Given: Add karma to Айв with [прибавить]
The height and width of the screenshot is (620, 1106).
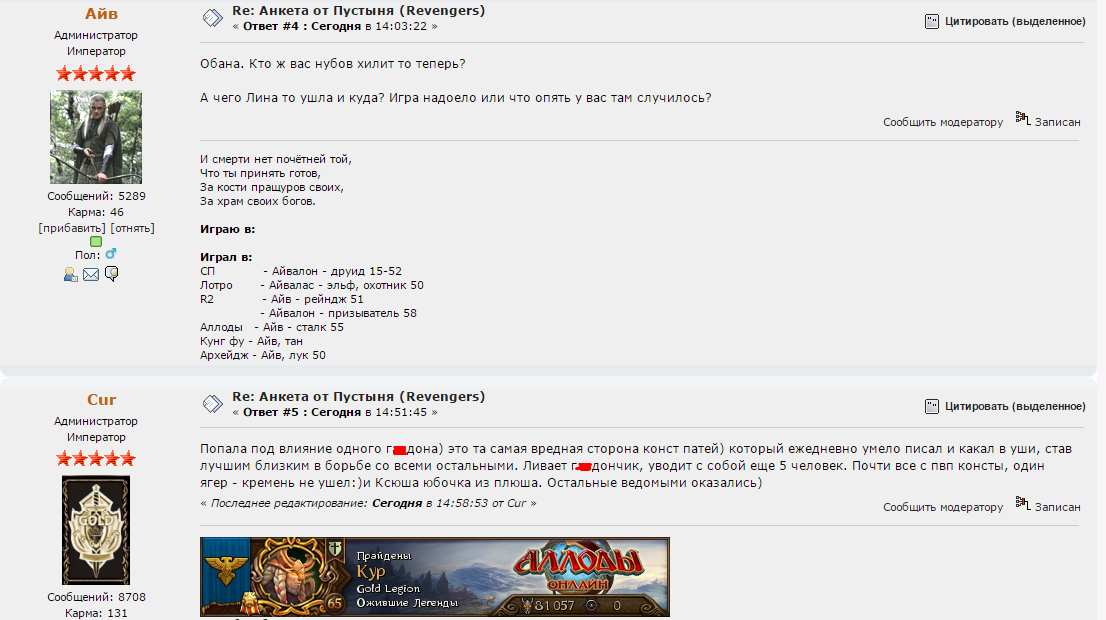Looking at the screenshot, I should click(x=72, y=228).
